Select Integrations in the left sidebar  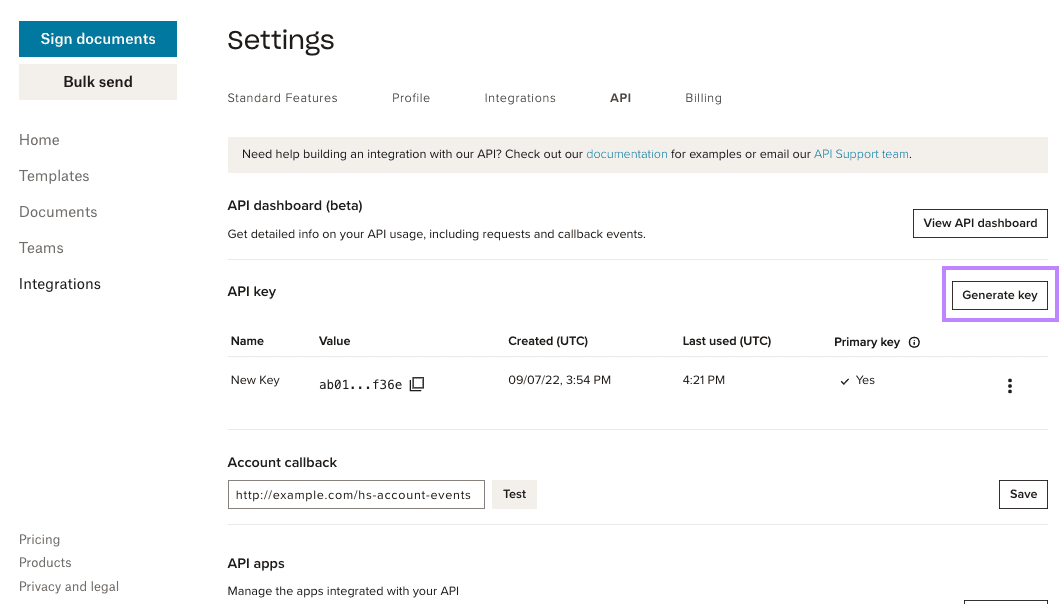60,284
